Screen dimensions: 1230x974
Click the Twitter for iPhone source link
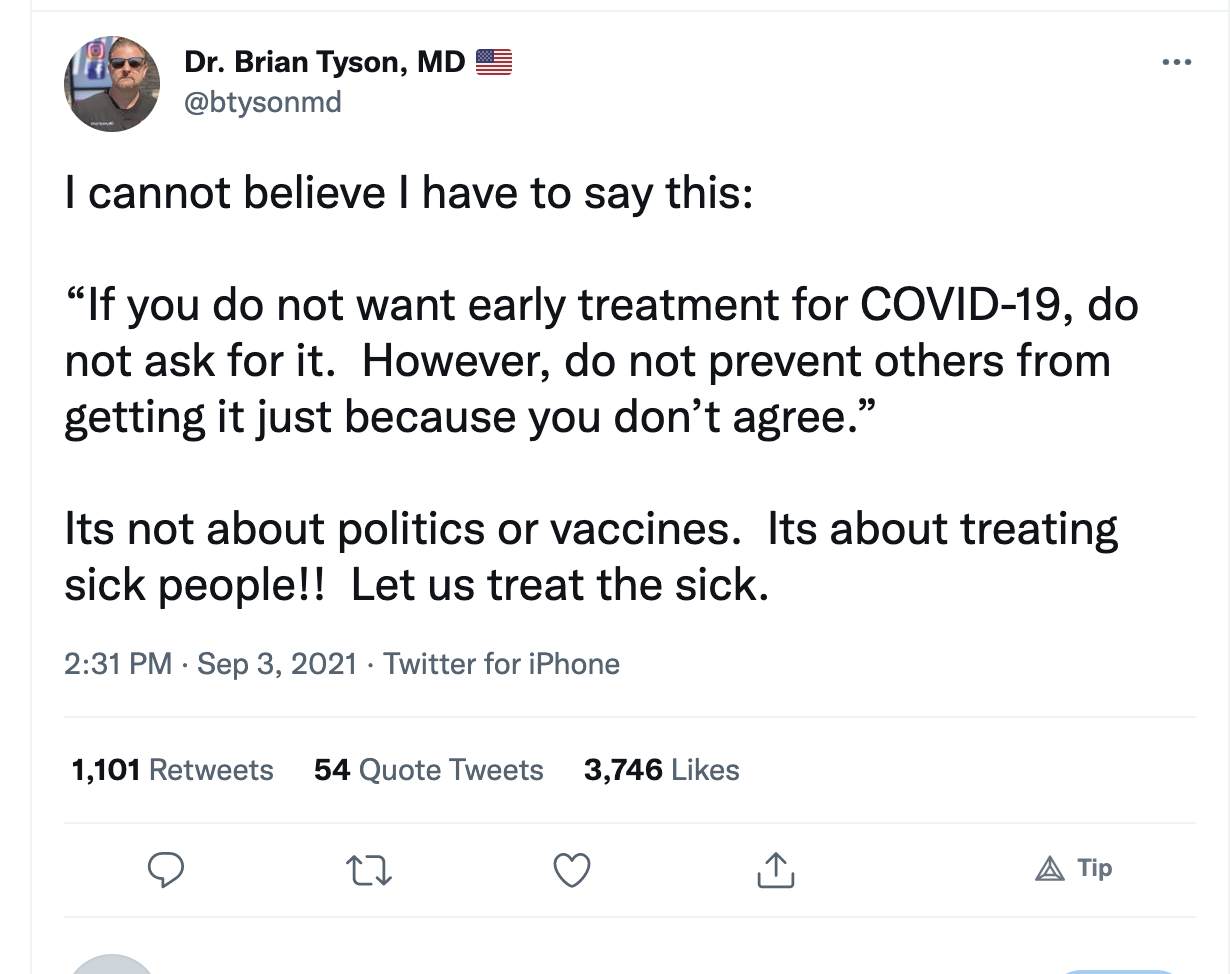click(x=501, y=664)
